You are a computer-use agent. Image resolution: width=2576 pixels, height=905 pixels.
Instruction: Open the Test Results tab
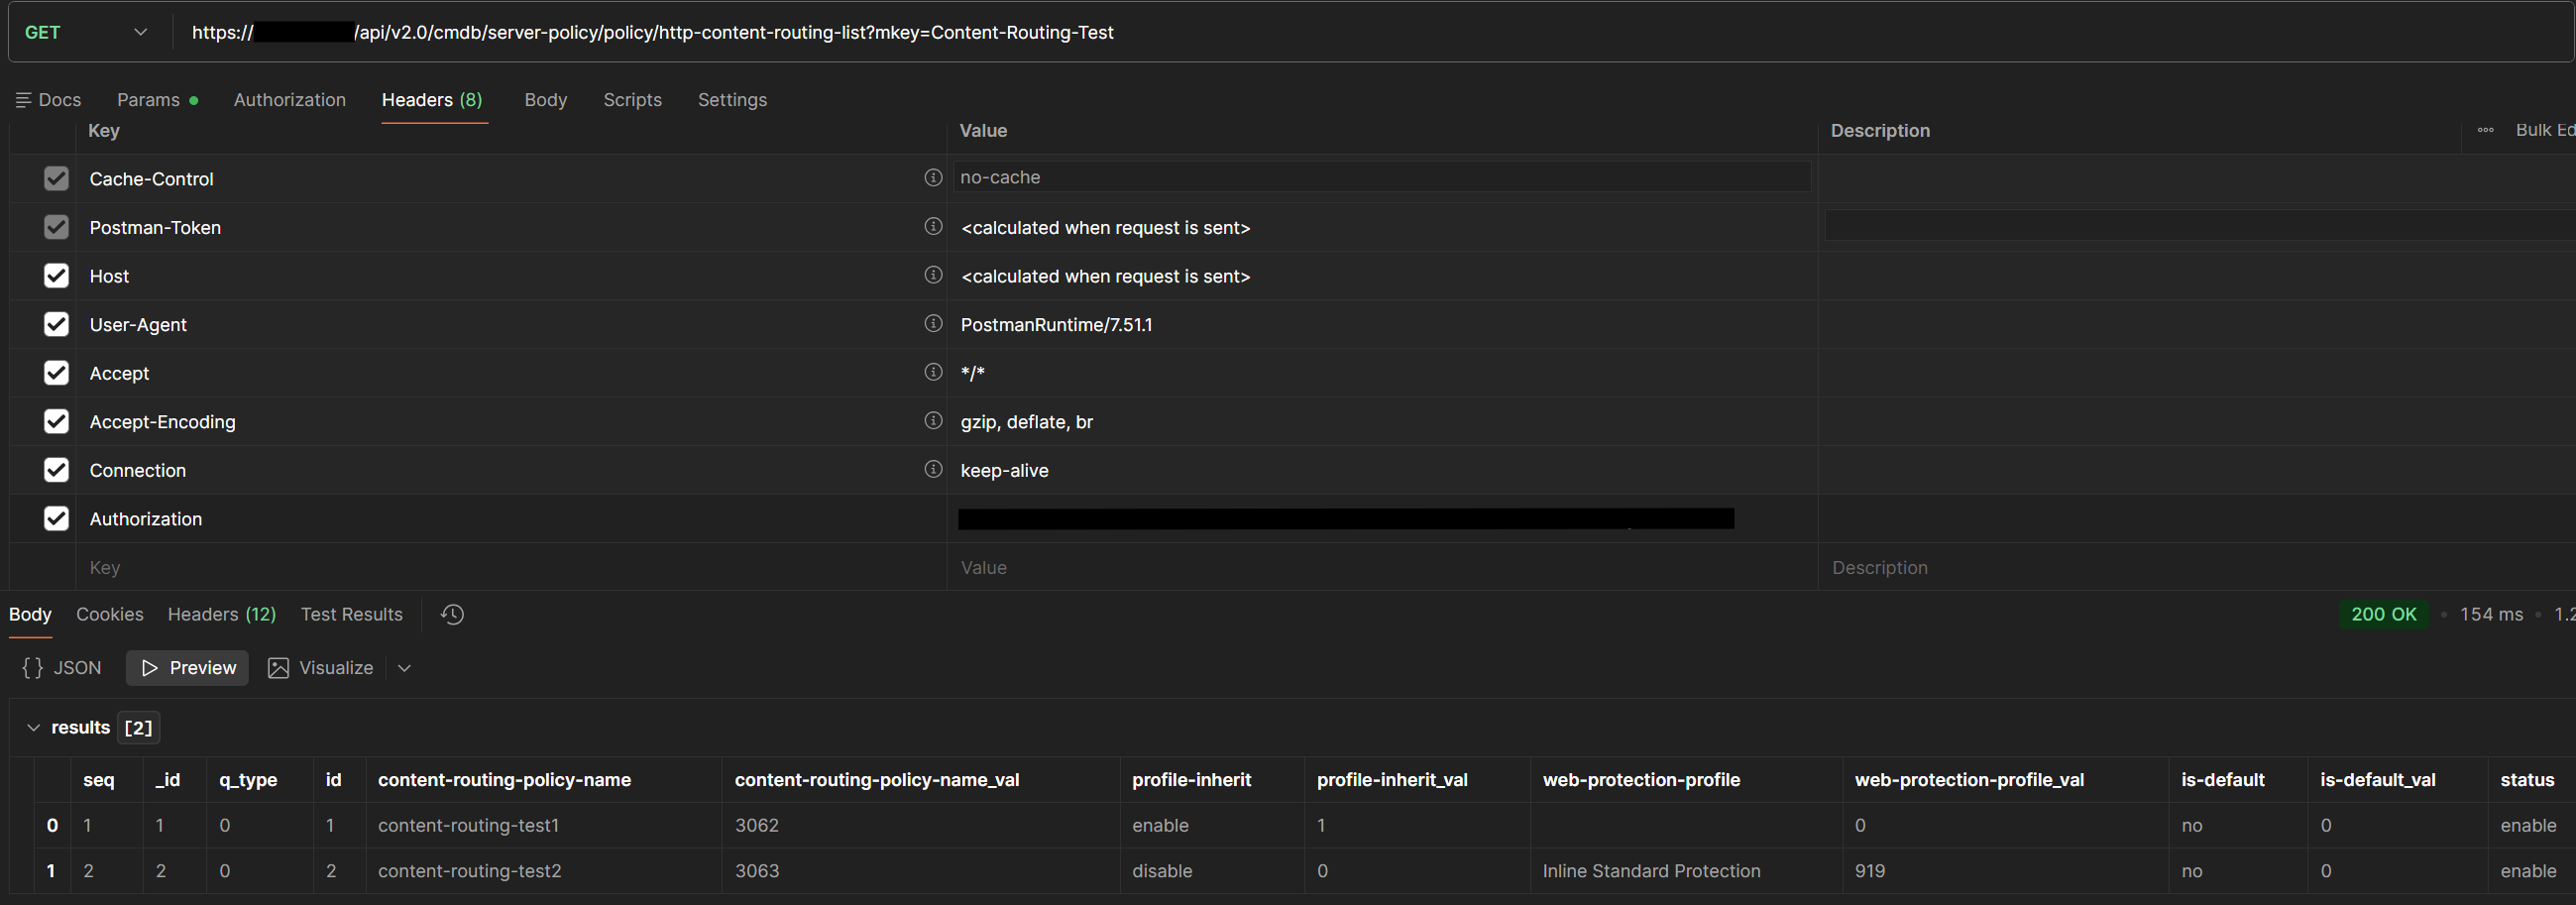pos(352,614)
